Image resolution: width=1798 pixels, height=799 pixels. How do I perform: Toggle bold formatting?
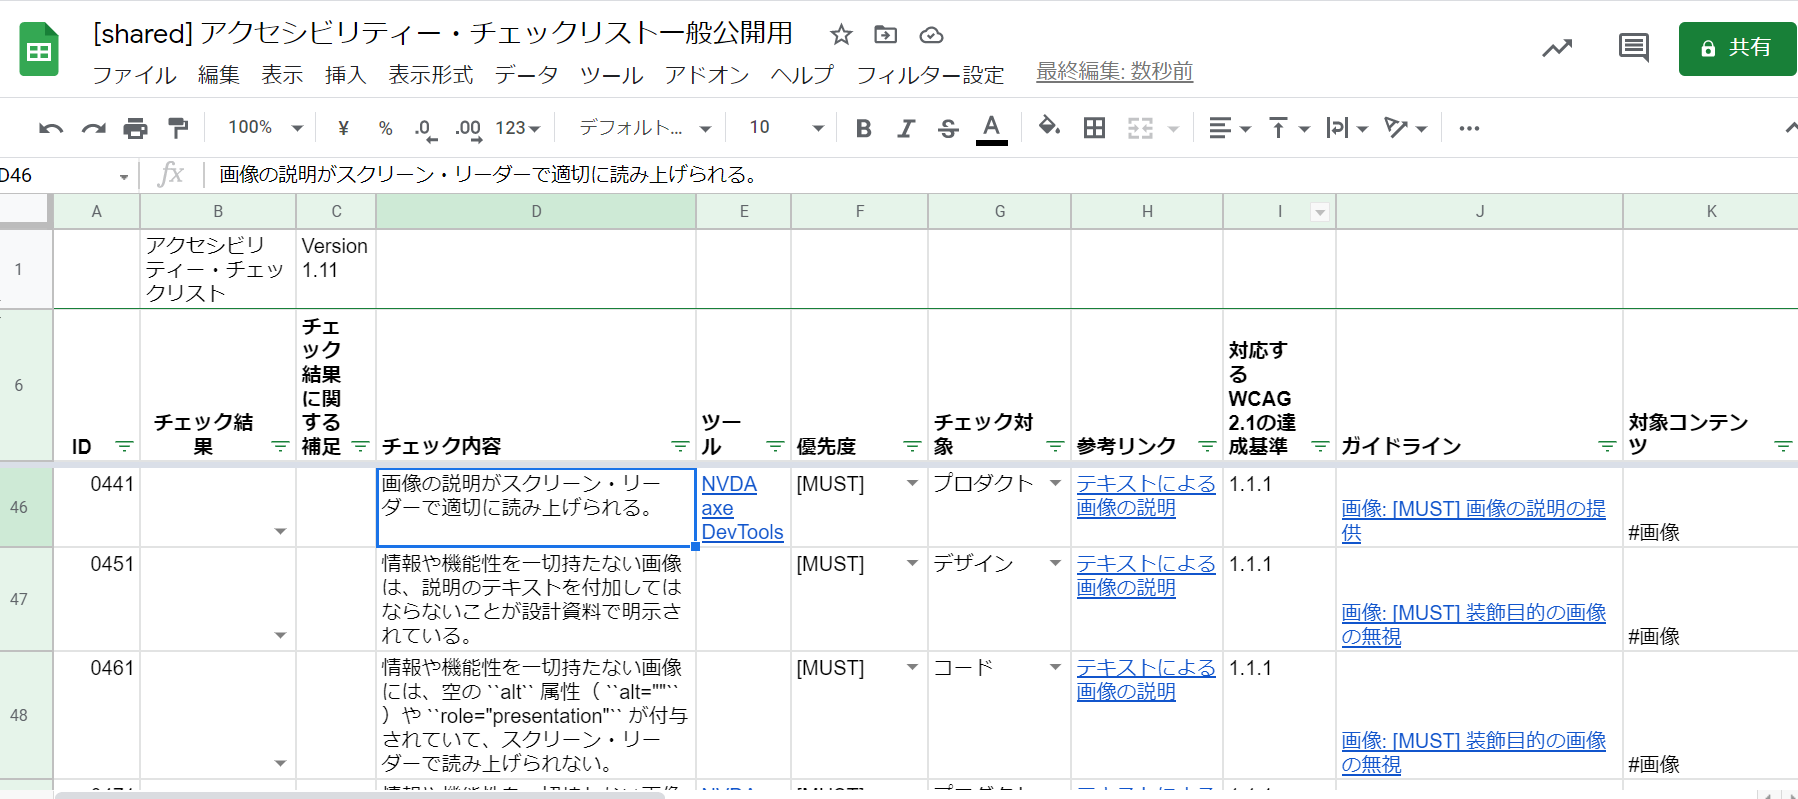coord(864,128)
